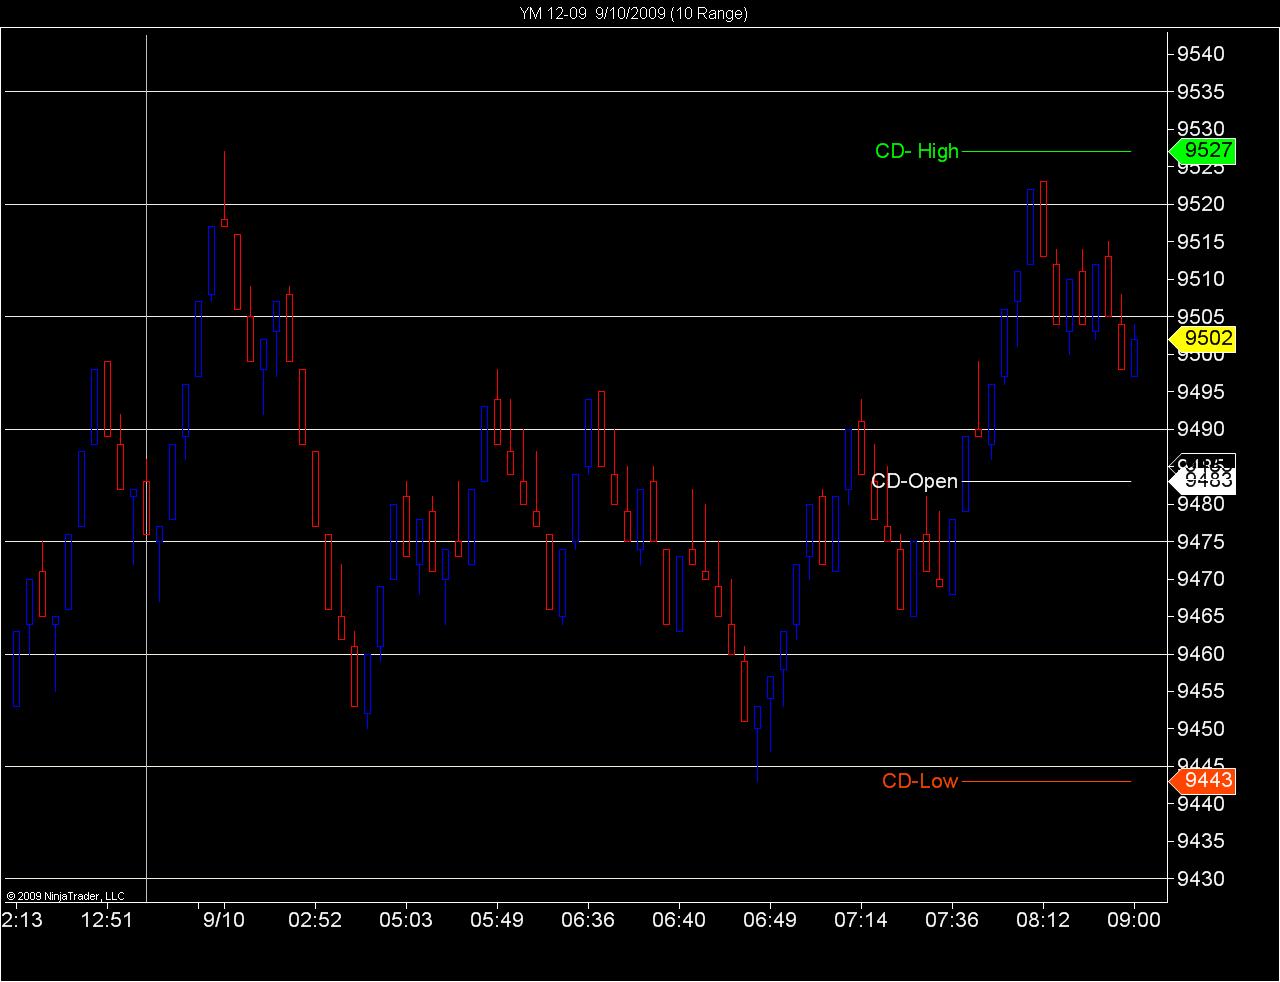Screen dimensions: 1280x982
Task: Click the 9515 price axis label
Action: [1201, 242]
